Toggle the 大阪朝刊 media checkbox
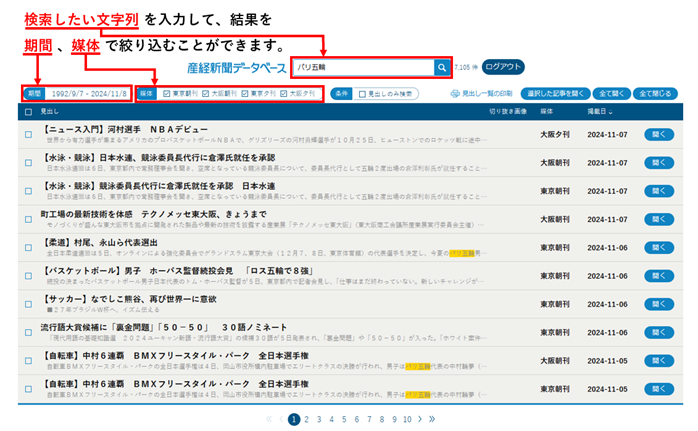This screenshot has height=431, width=698. pos(205,94)
